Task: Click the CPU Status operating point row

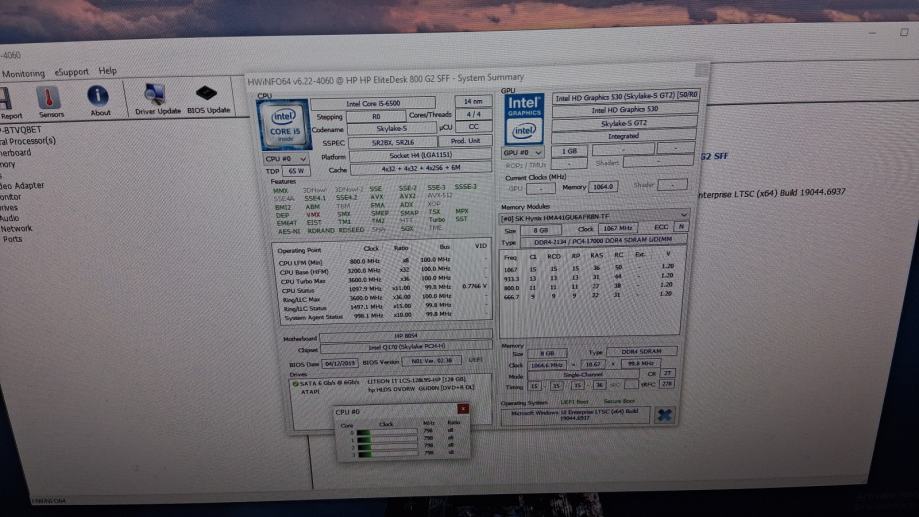Action: [382, 289]
